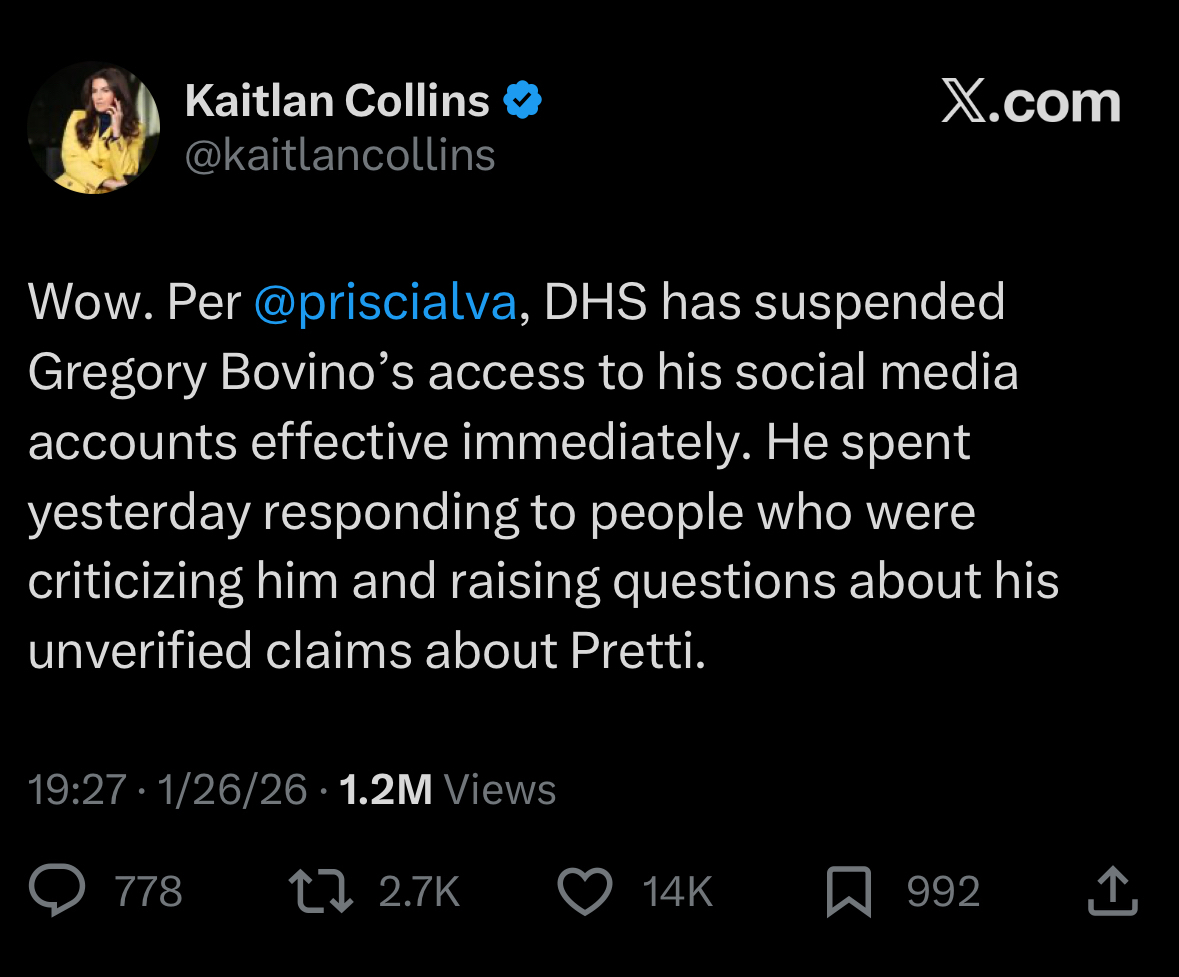View the 1.2M Views analytics

pos(447,790)
